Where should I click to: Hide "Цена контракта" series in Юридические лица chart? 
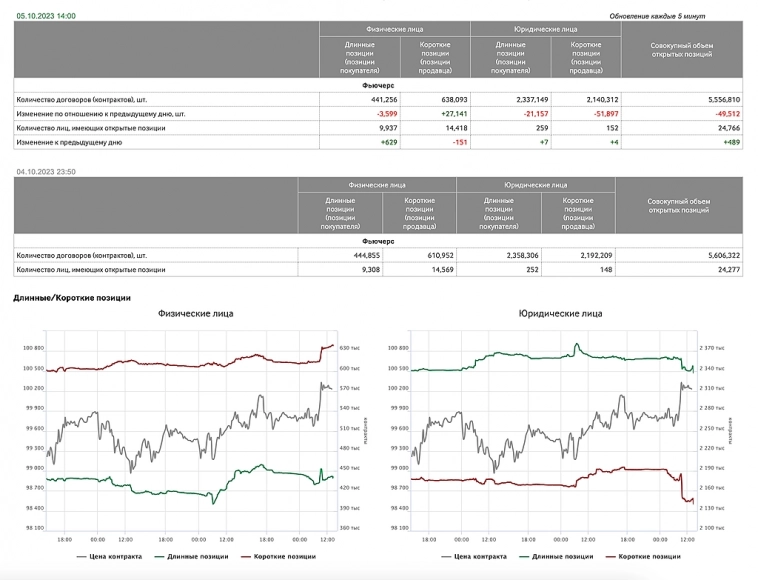(x=478, y=556)
